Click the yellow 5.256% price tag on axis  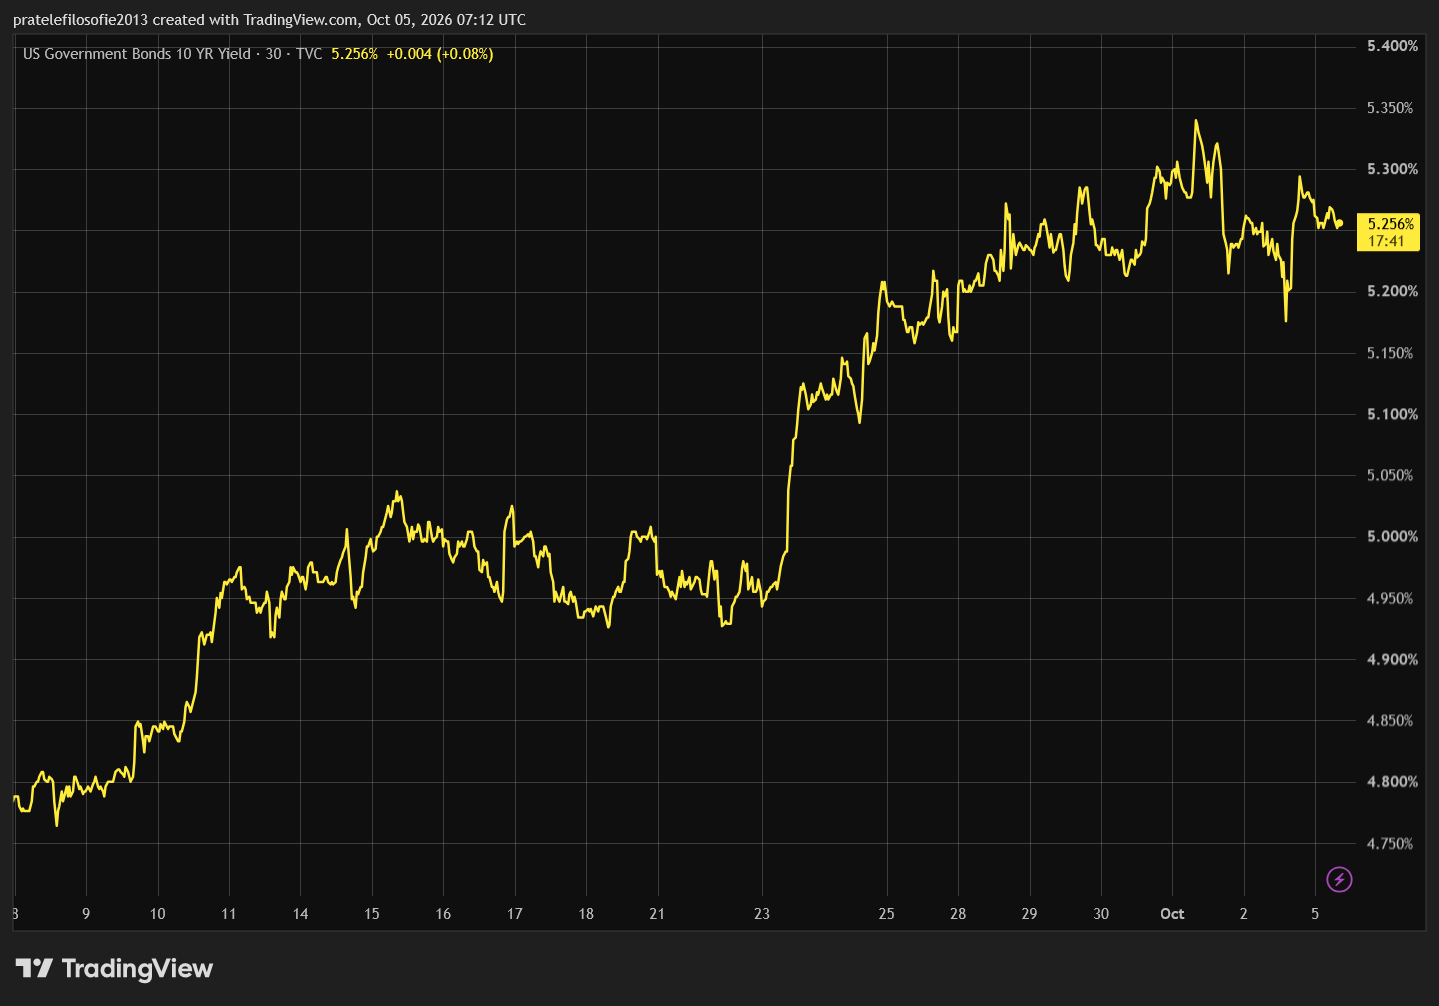(1390, 224)
